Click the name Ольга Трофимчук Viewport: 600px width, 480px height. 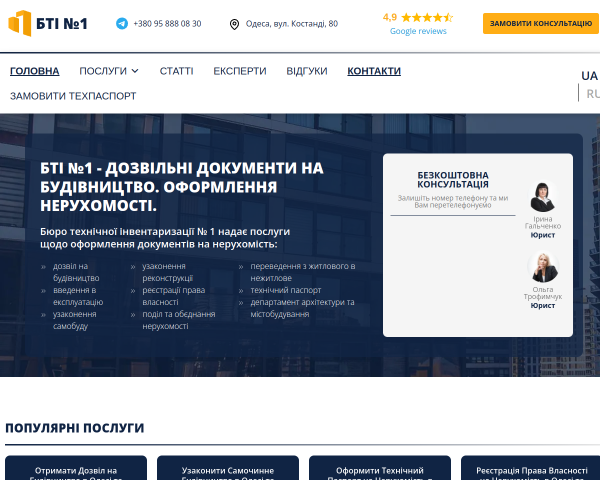click(x=543, y=293)
